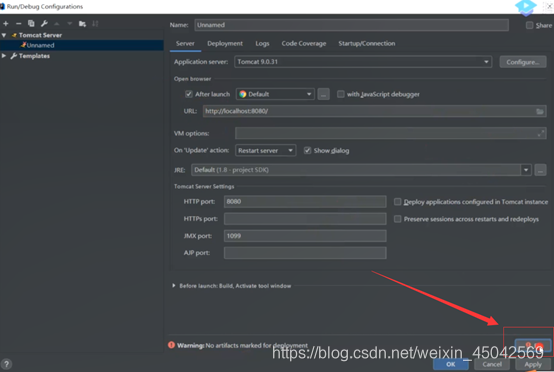Click folder icon in URL field

pyautogui.click(x=540, y=111)
